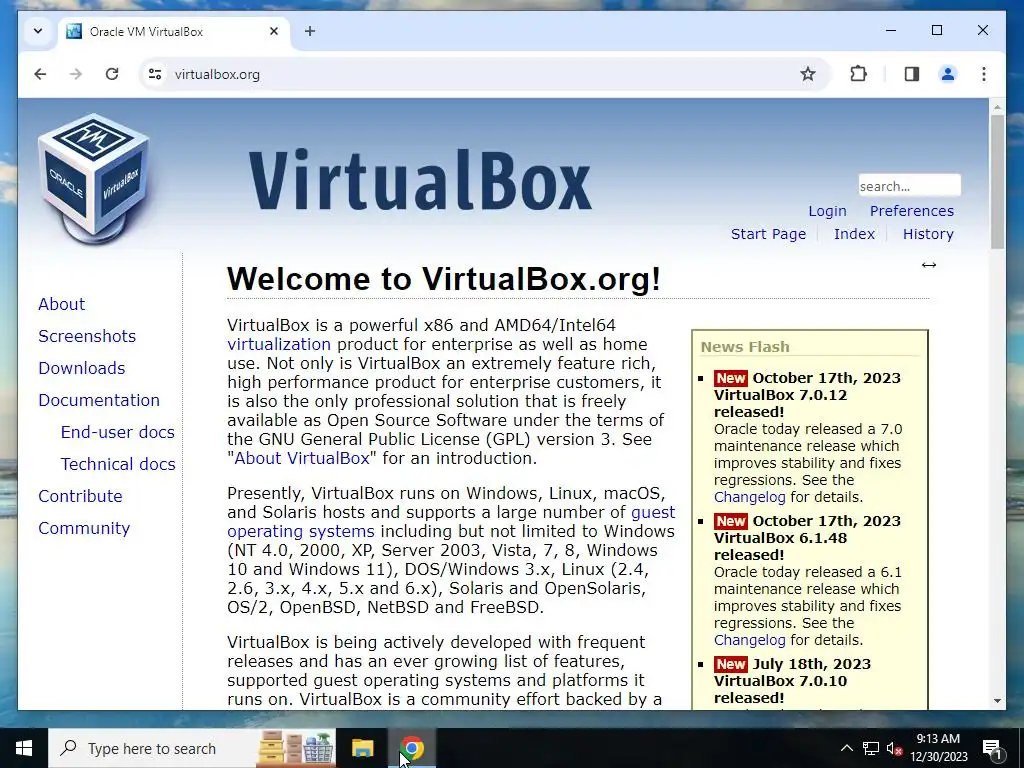Image resolution: width=1024 pixels, height=768 pixels.
Task: Open Downloads in the sidebar
Action: [x=82, y=368]
